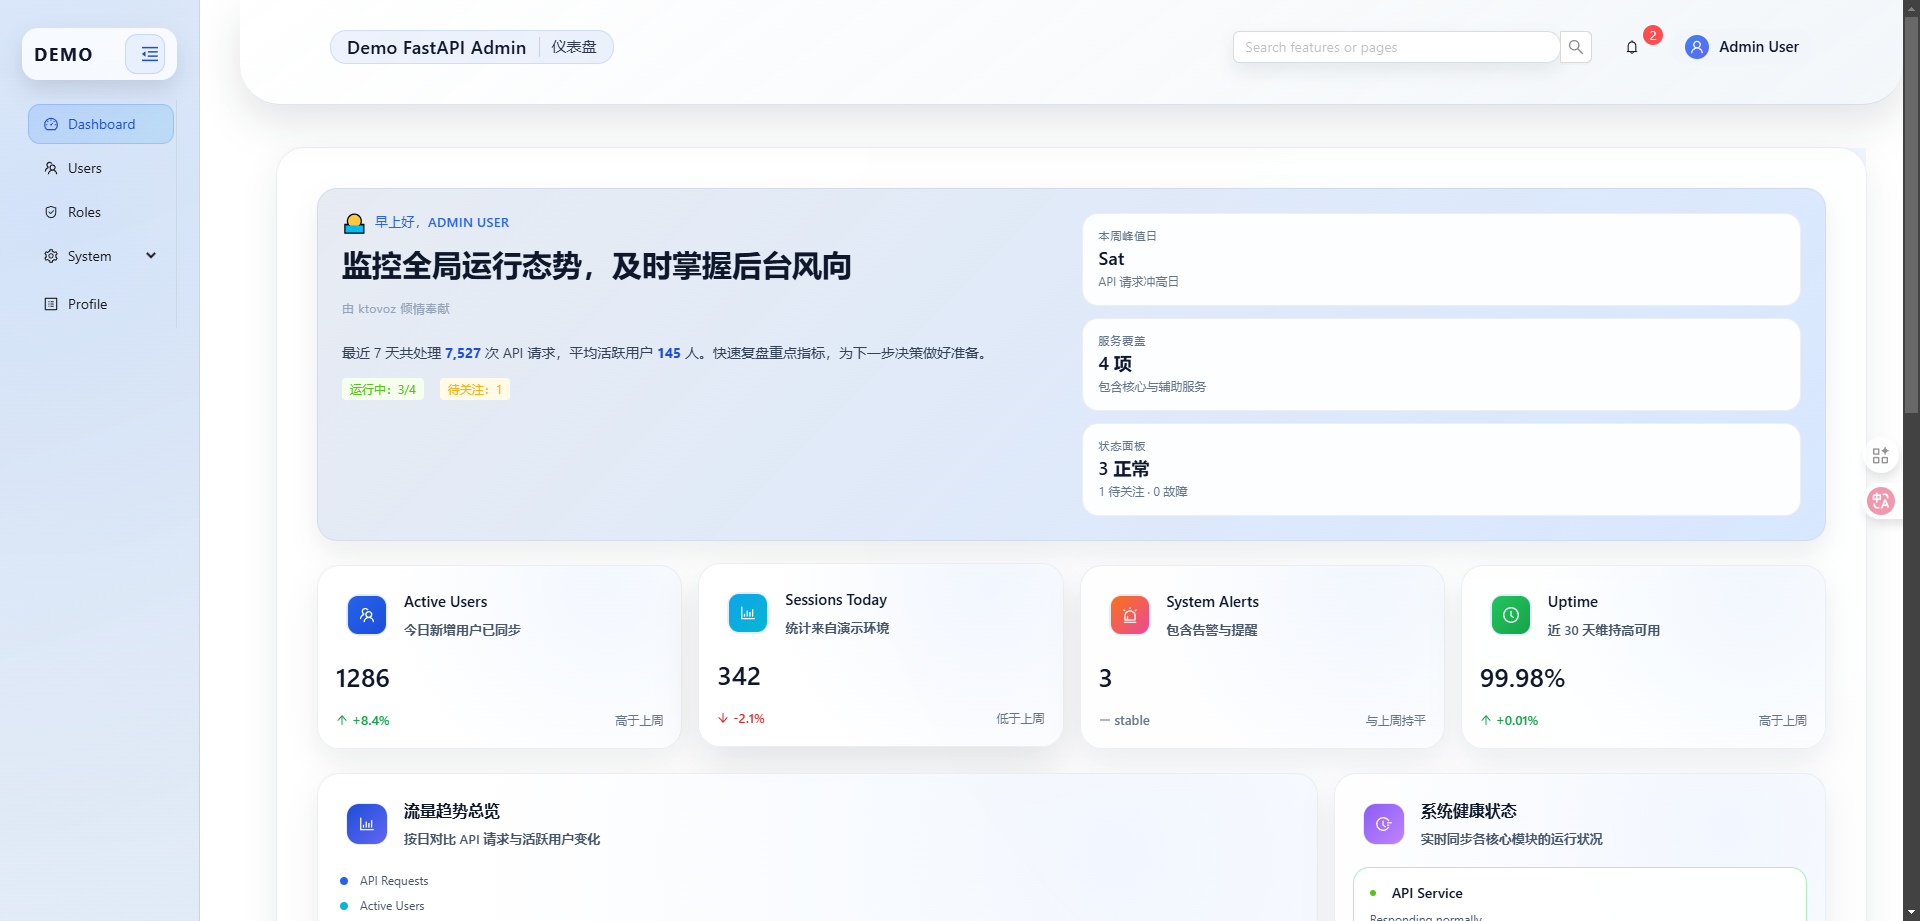The width and height of the screenshot is (1920, 921).
Task: Click the Sessions Today bar chart icon
Action: pyautogui.click(x=748, y=612)
